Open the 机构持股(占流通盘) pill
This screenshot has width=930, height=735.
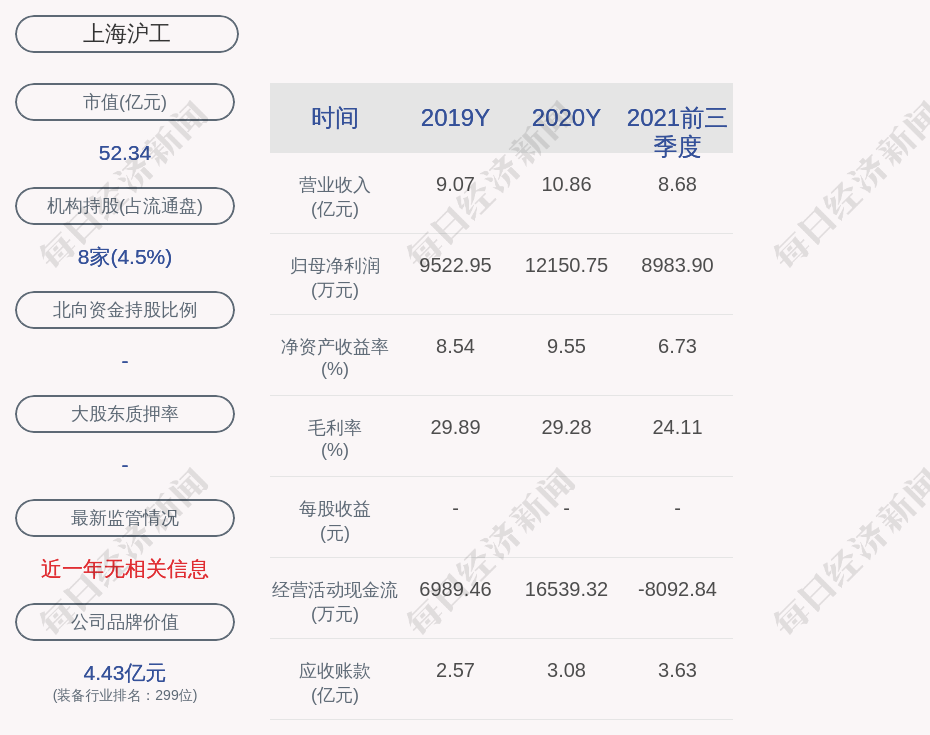(x=125, y=206)
